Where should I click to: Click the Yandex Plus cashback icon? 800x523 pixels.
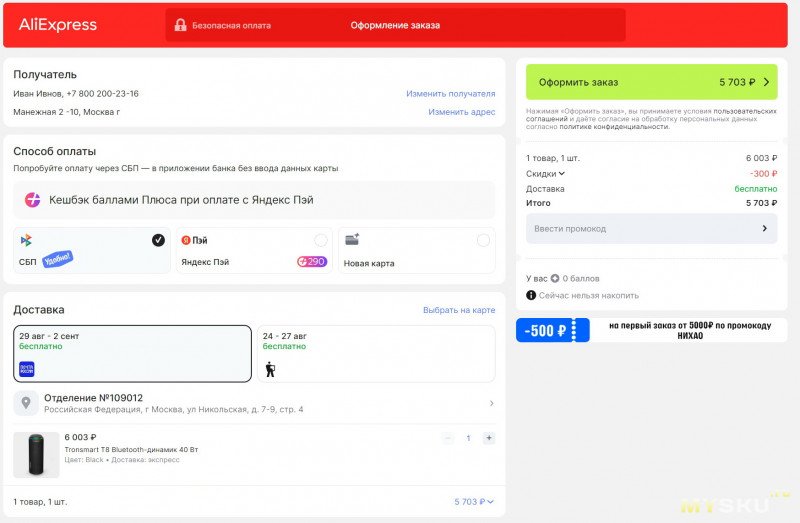click(x=33, y=200)
